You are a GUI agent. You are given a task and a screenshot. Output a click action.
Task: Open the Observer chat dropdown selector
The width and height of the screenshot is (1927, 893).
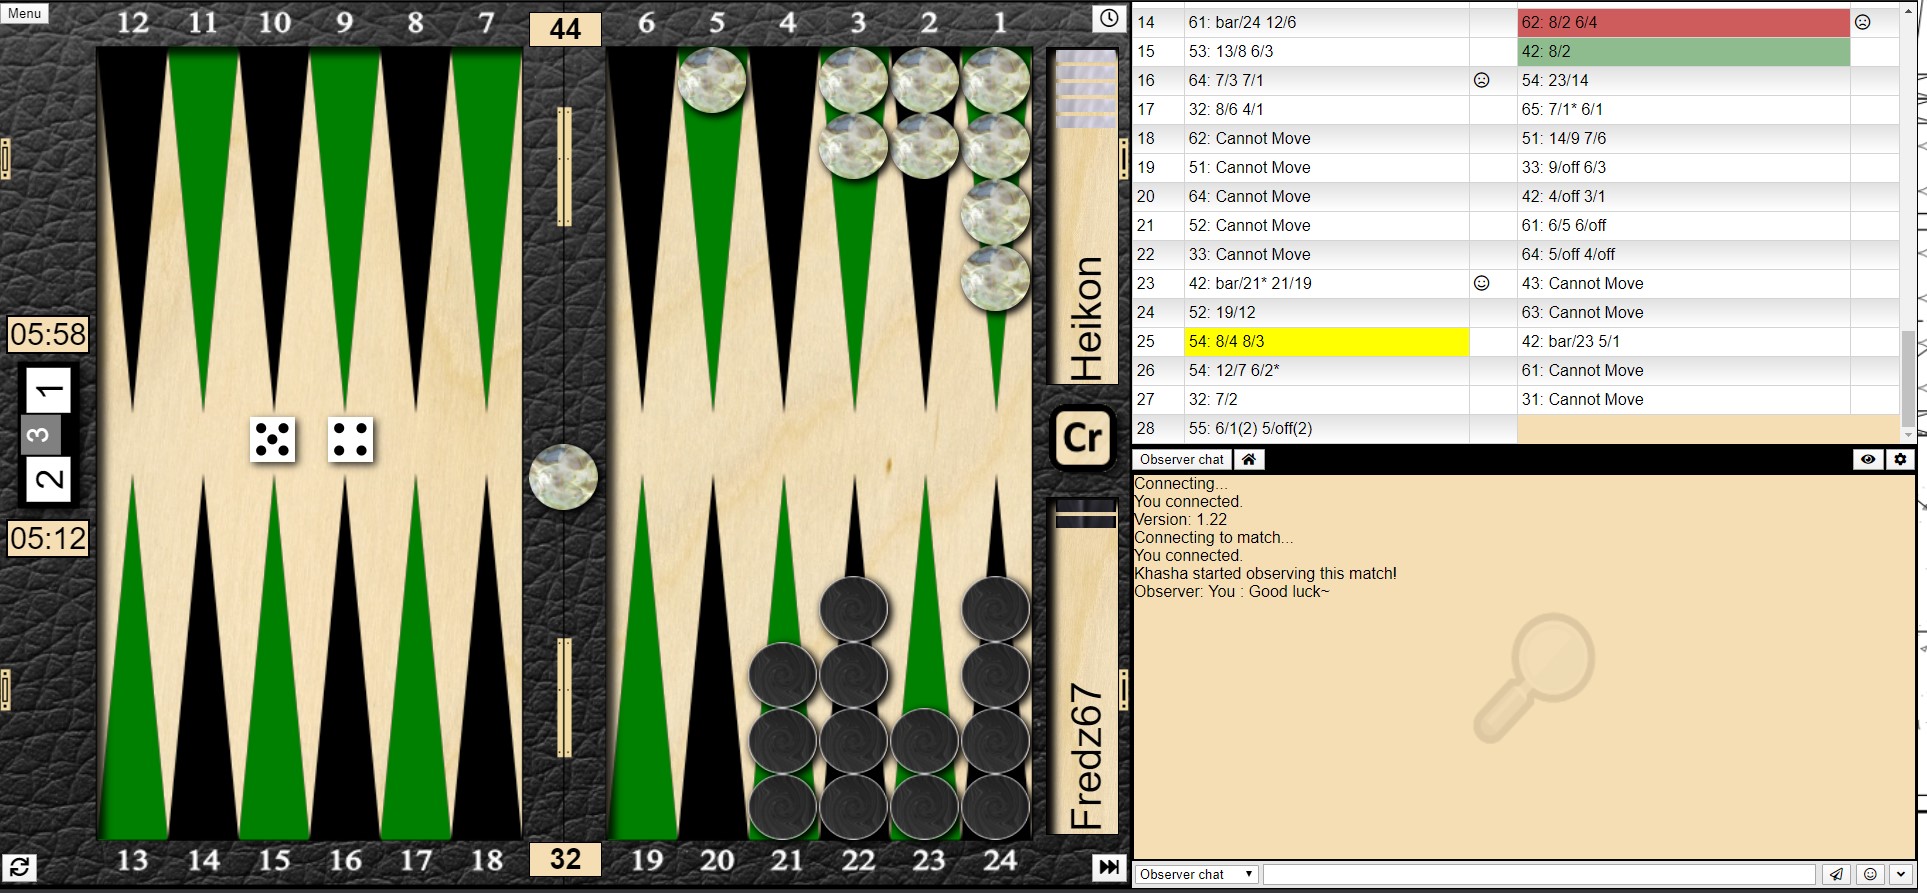(1196, 874)
